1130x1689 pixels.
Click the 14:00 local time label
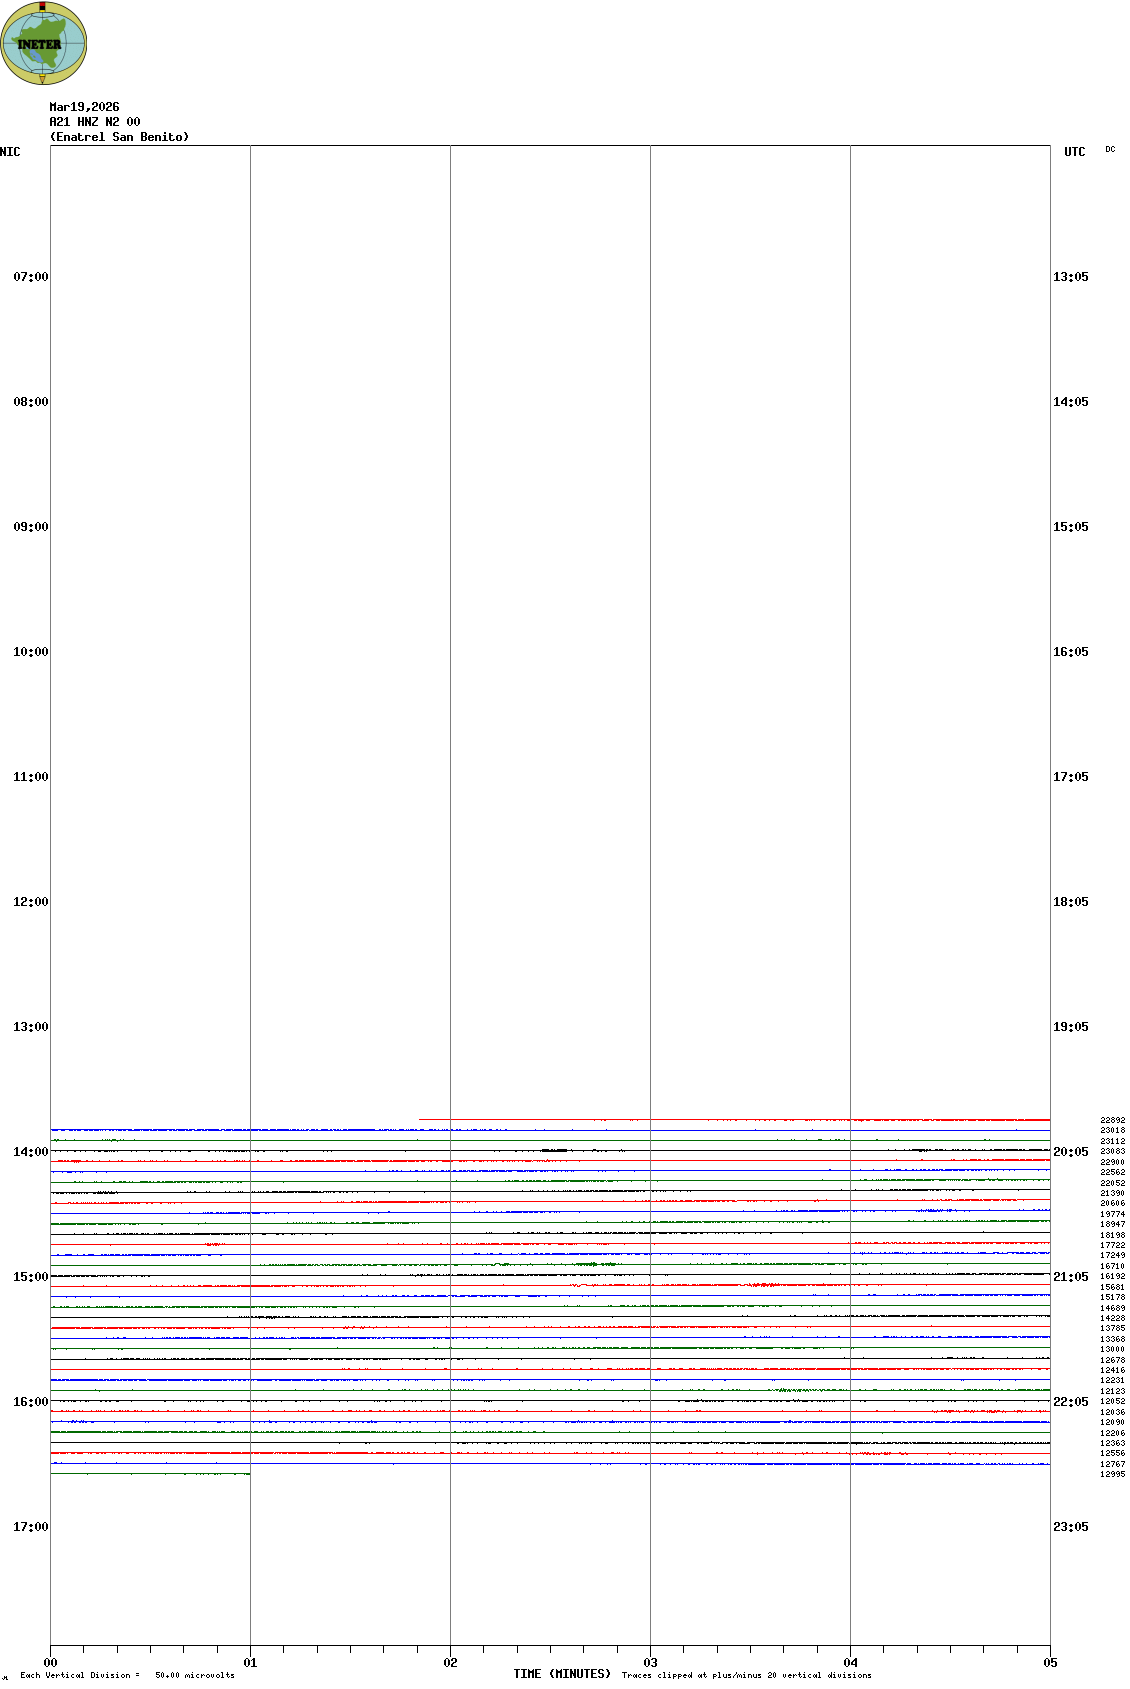click(x=30, y=1152)
